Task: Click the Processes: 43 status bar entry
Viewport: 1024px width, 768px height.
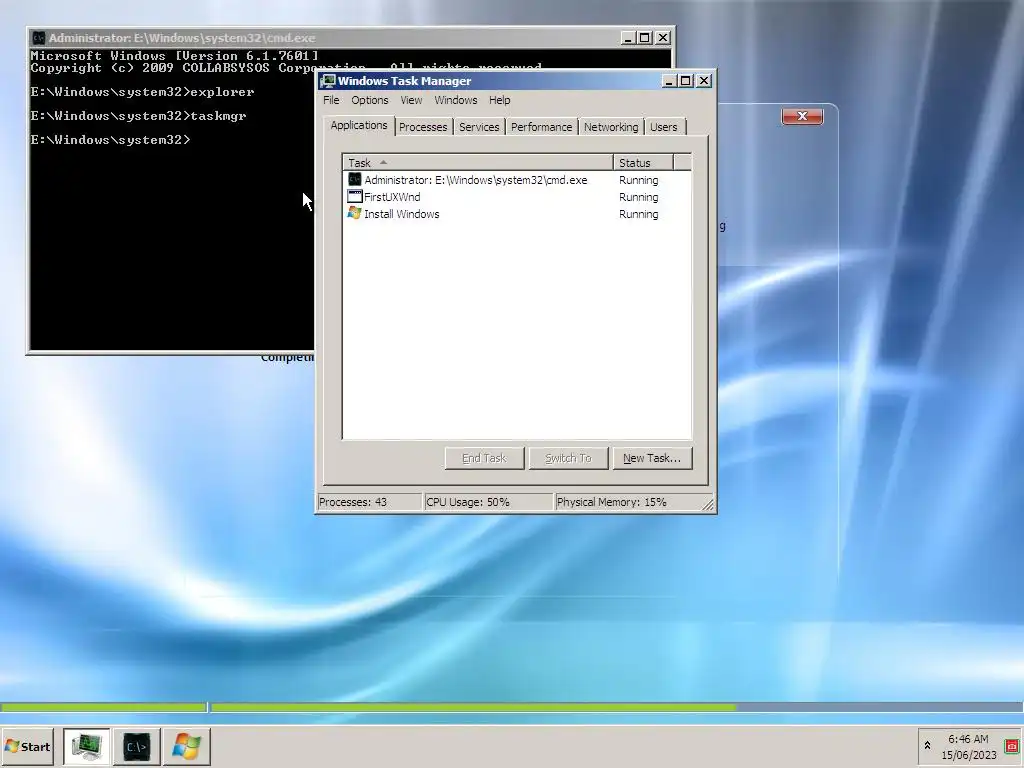Action: click(369, 502)
